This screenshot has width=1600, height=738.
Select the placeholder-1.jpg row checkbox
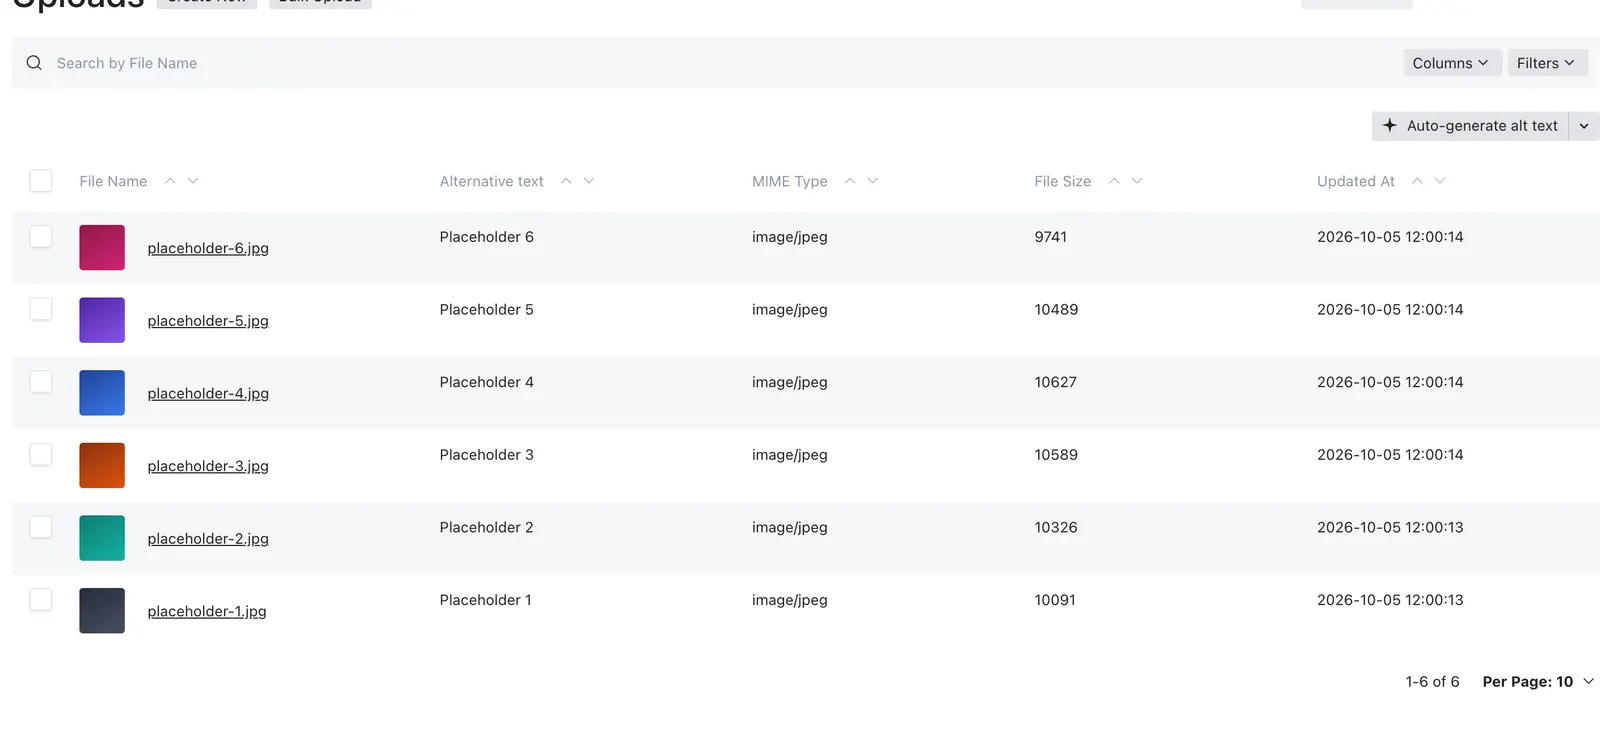click(41, 599)
